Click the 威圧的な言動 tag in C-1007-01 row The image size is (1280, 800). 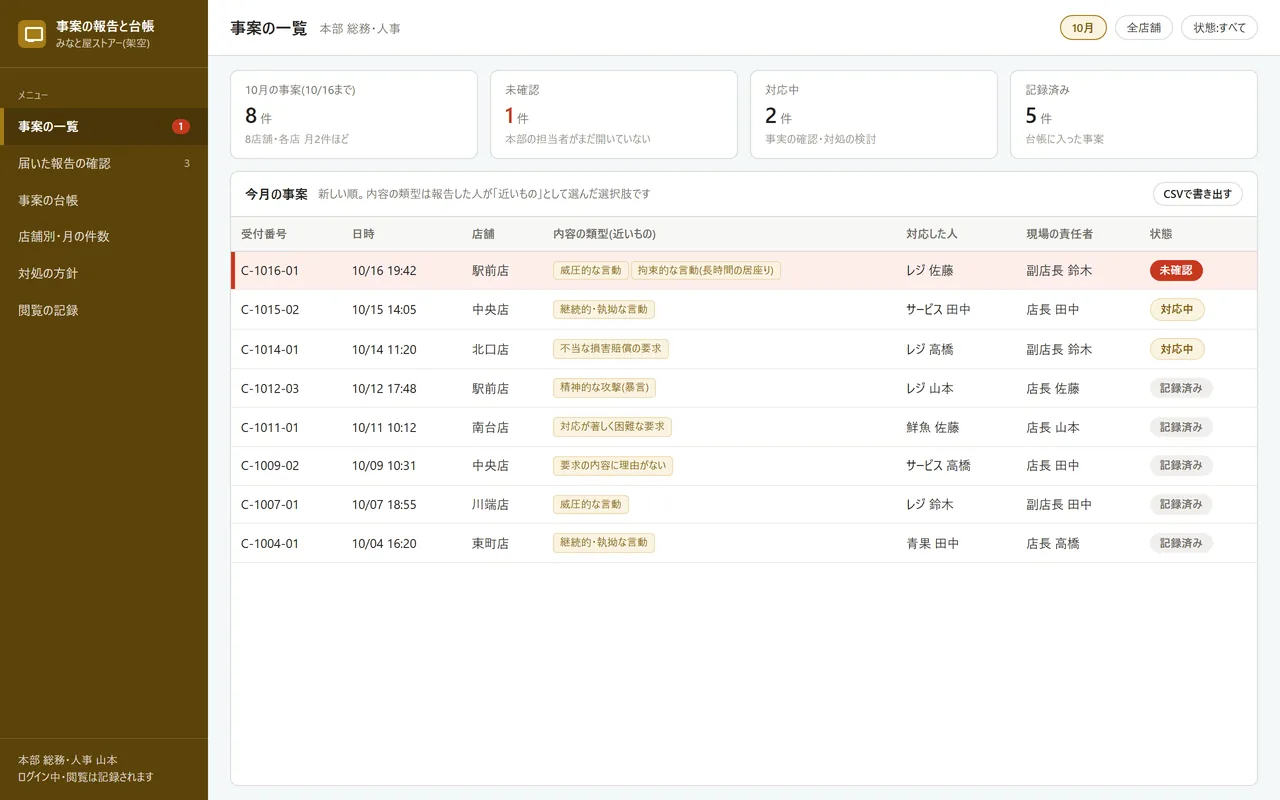pyautogui.click(x=591, y=505)
